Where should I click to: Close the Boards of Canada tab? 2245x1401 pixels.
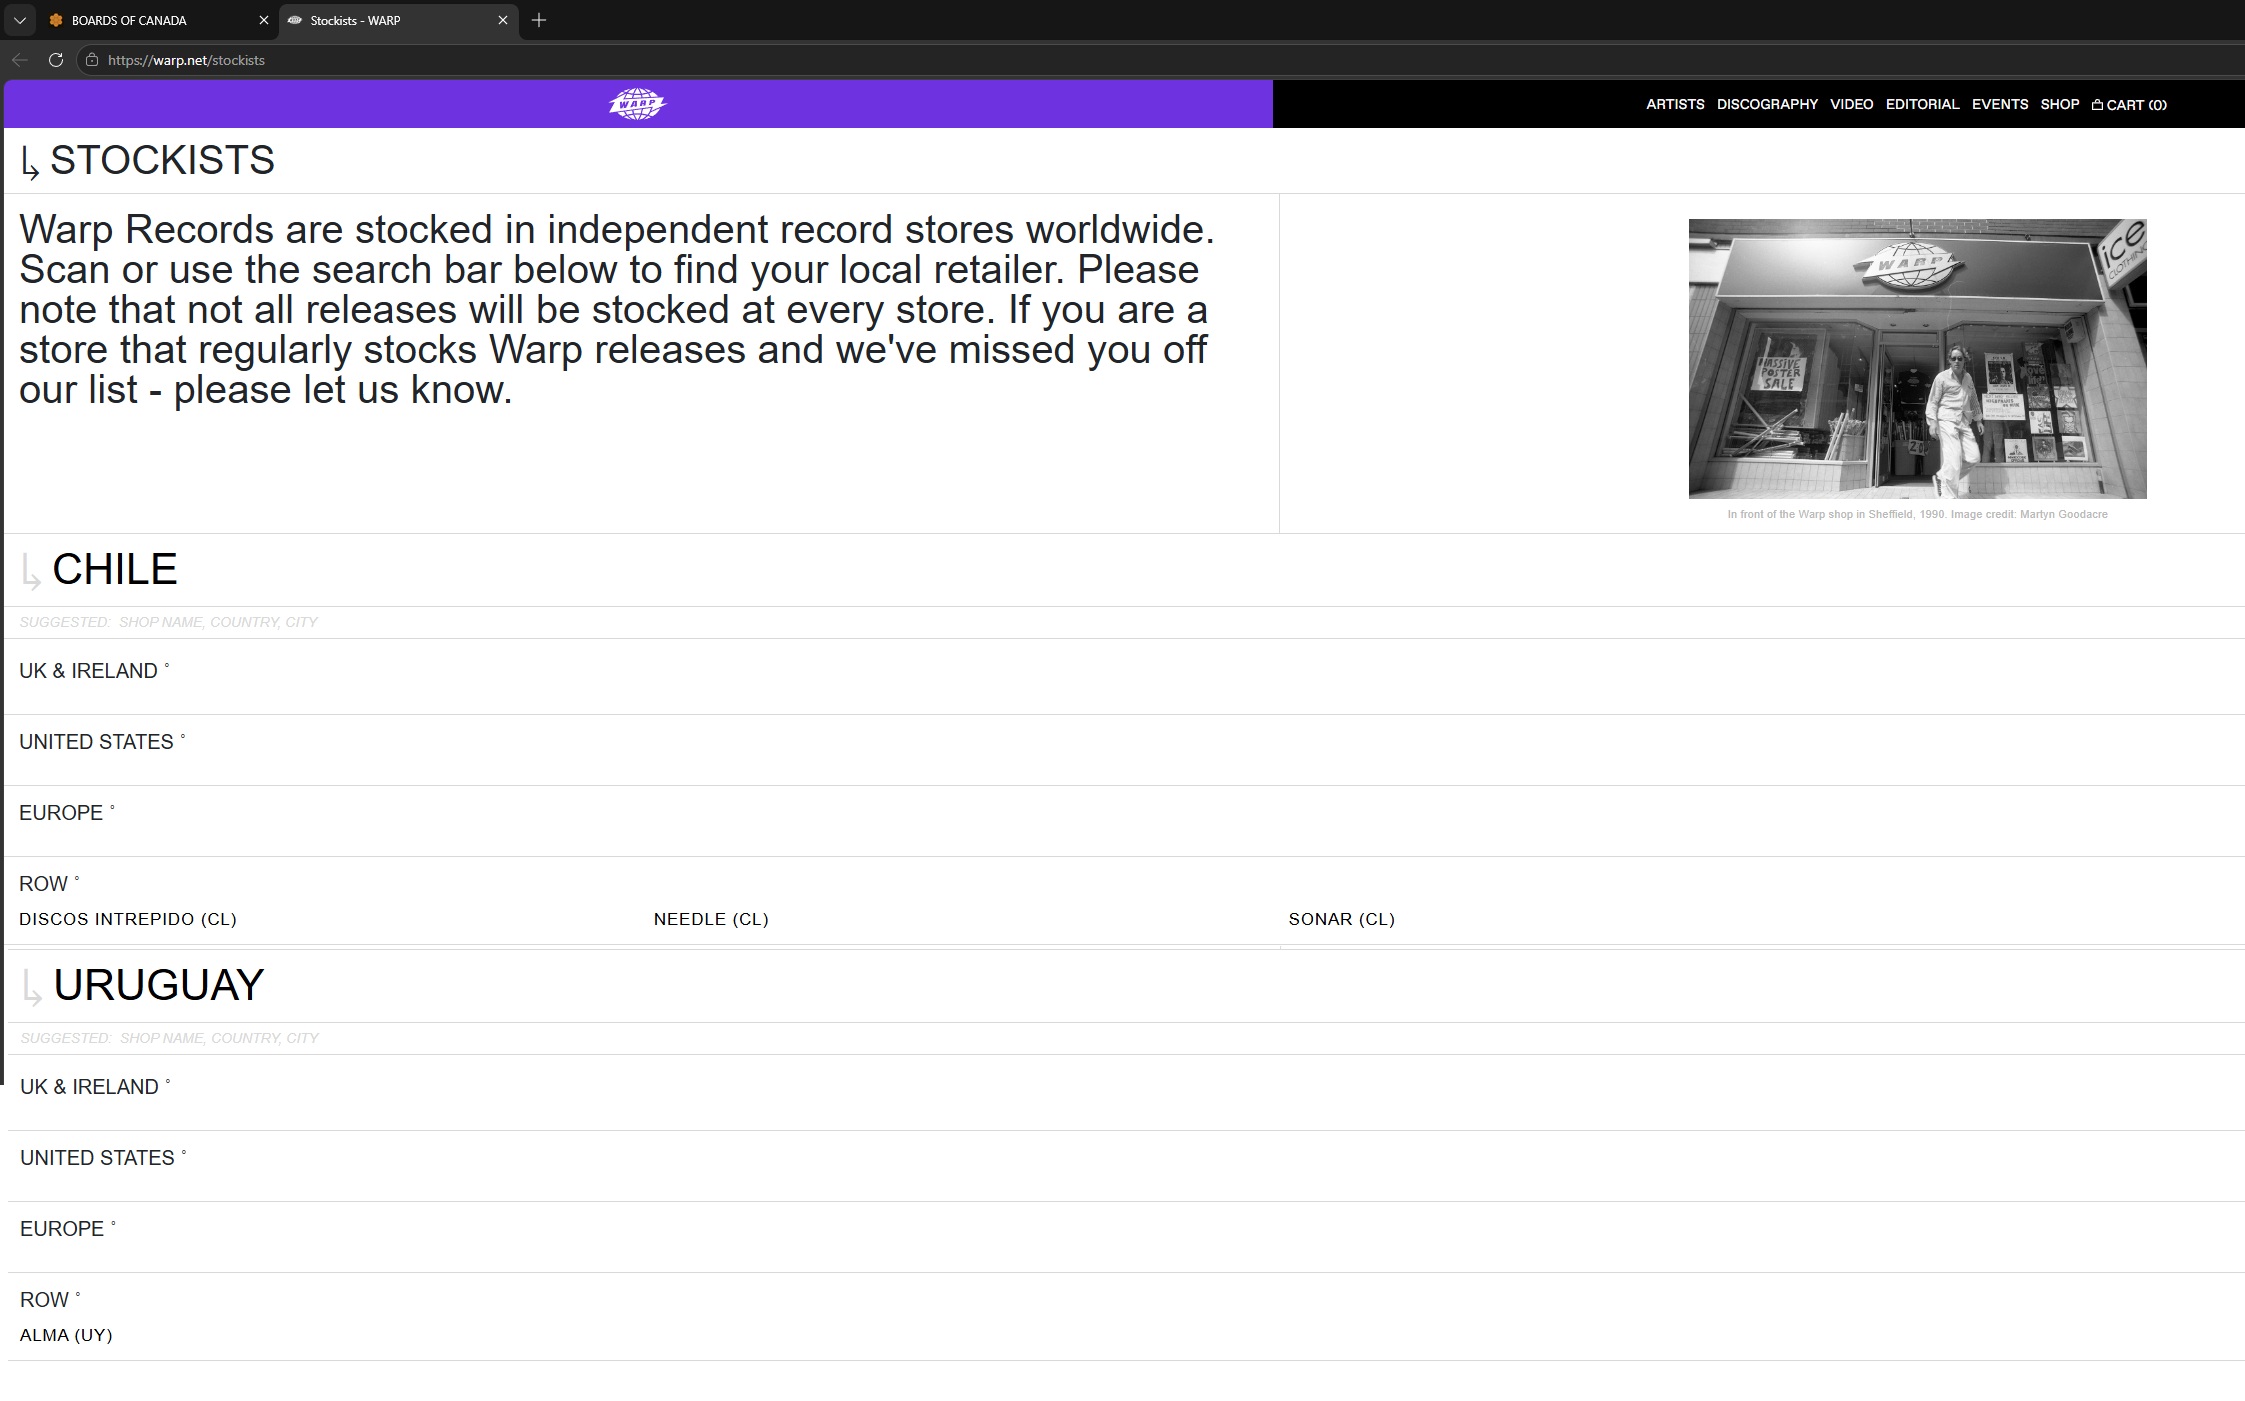coord(264,20)
